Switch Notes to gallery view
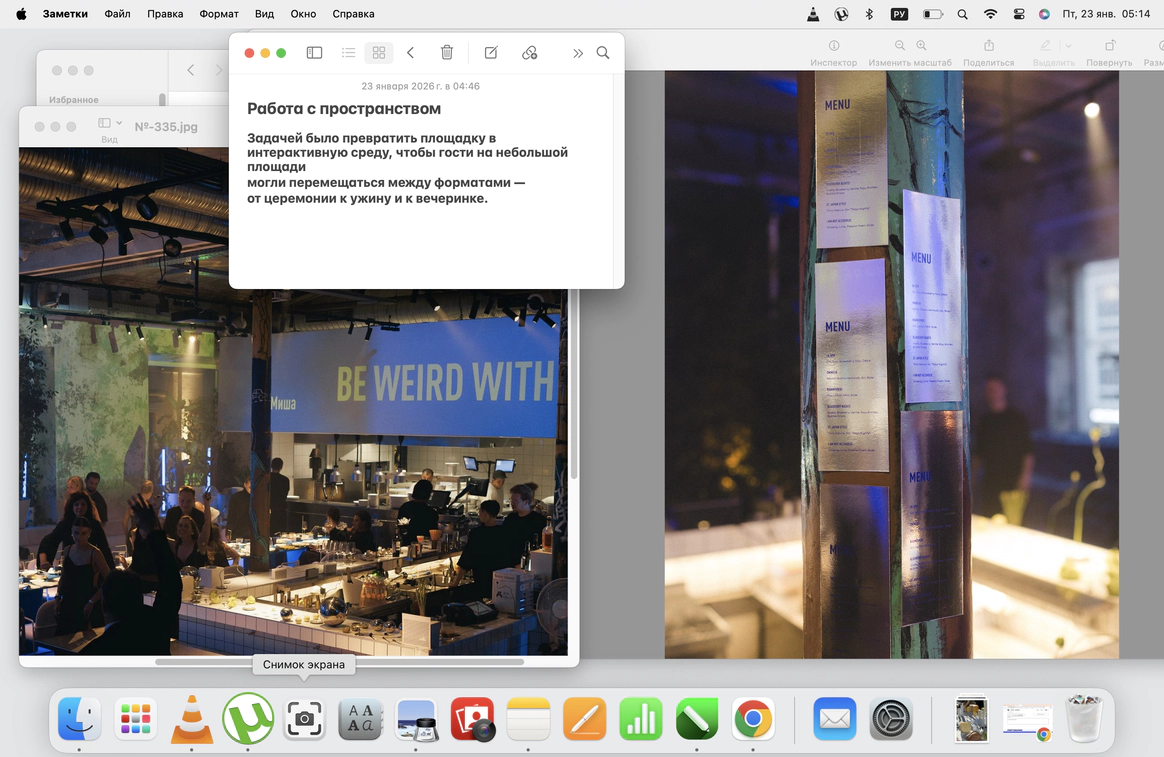This screenshot has height=757, width=1164. [378, 53]
